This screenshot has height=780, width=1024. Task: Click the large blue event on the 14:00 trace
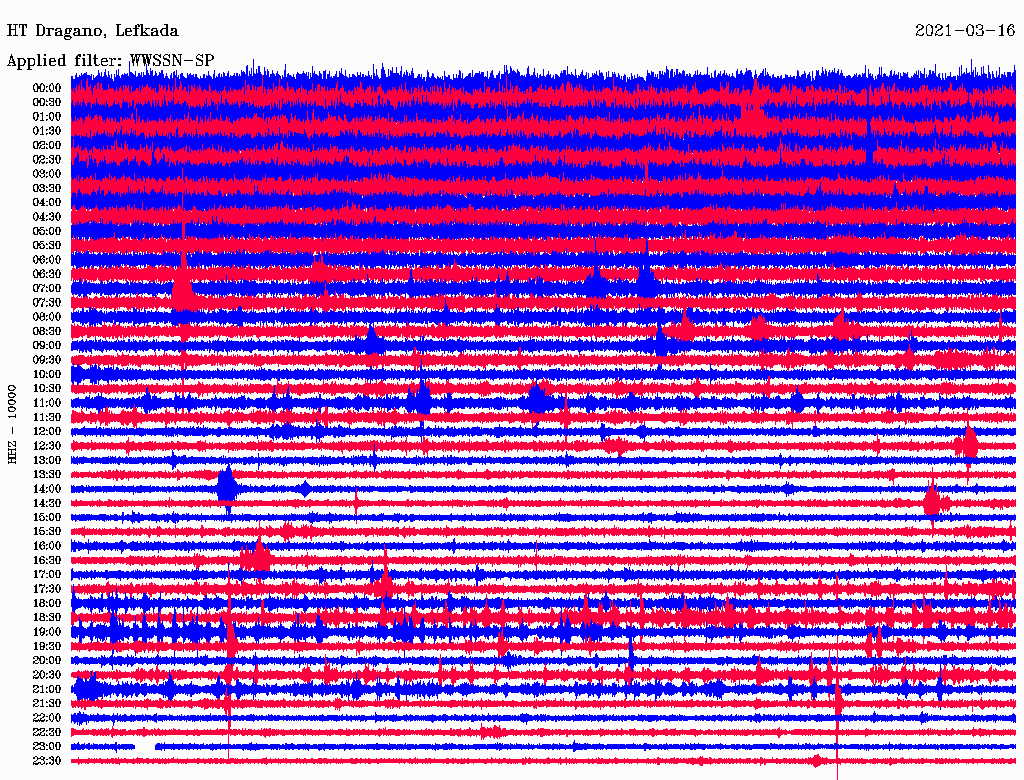point(227,489)
